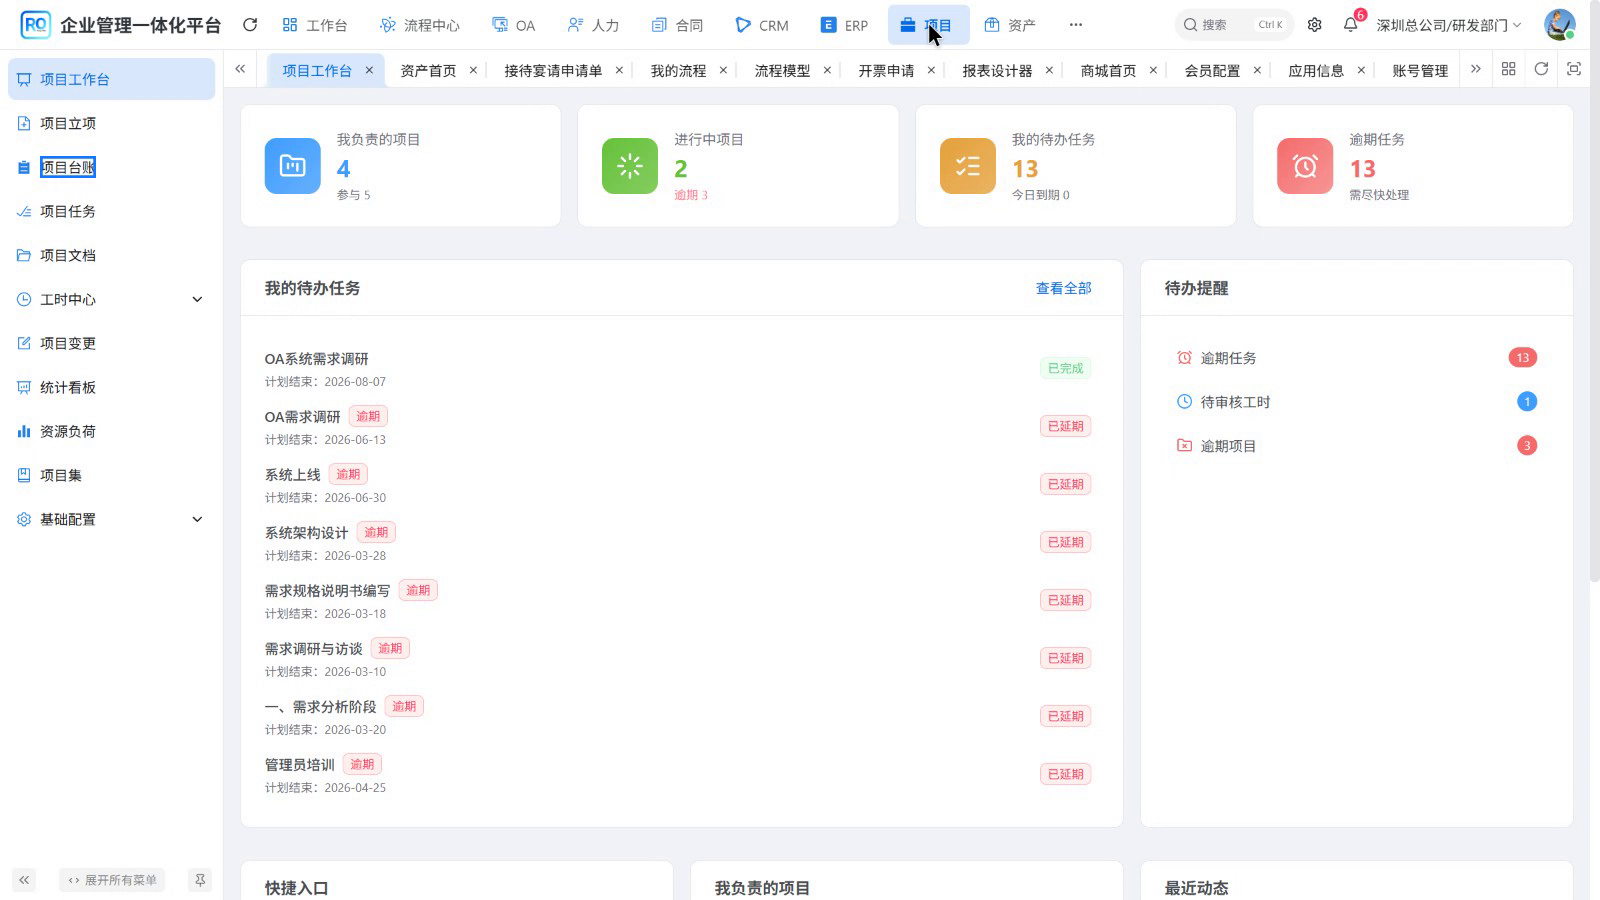Pin the sidebar using the pin icon

[x=200, y=880]
